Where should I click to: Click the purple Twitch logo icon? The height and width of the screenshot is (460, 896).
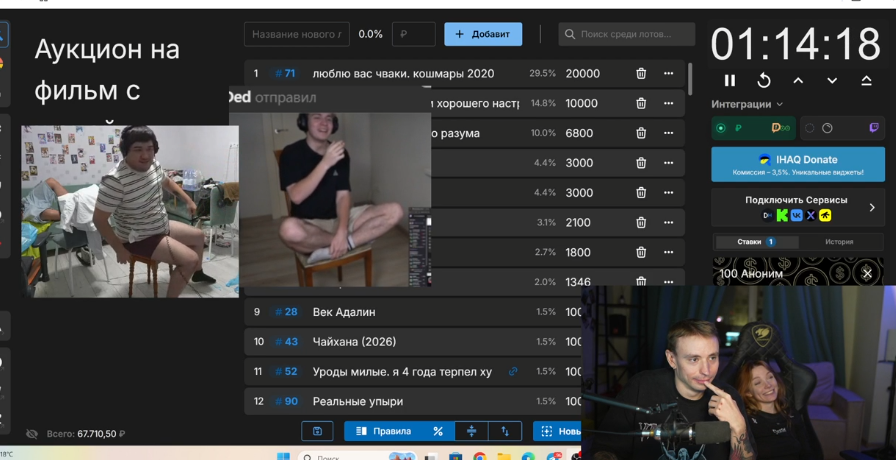coord(874,128)
